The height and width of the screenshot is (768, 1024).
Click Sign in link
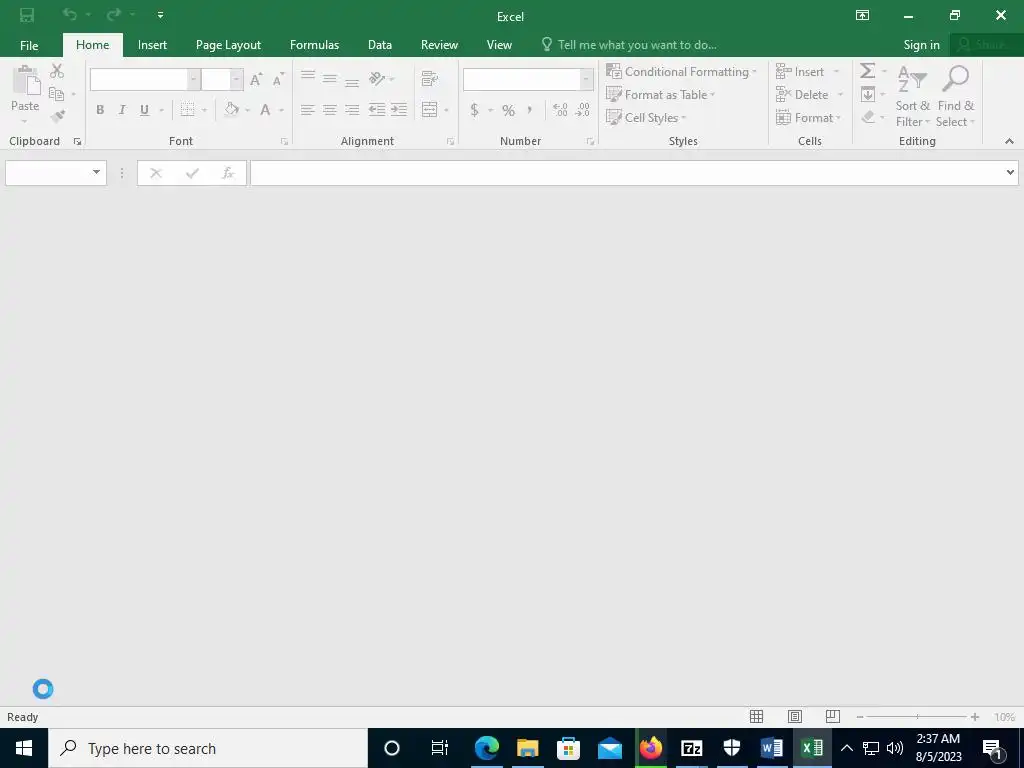(x=921, y=45)
